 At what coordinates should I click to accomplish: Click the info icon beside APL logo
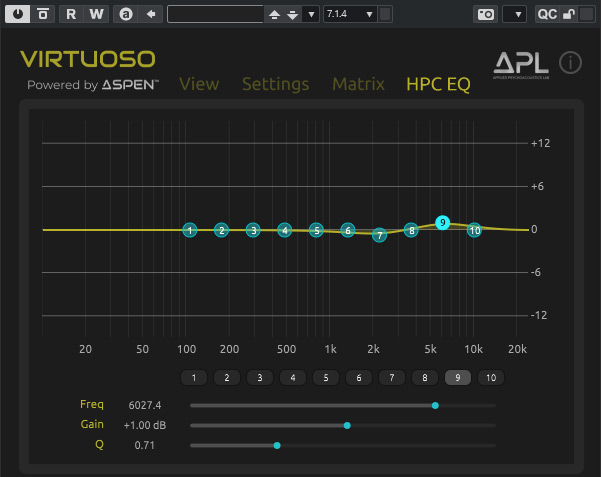pyautogui.click(x=570, y=63)
